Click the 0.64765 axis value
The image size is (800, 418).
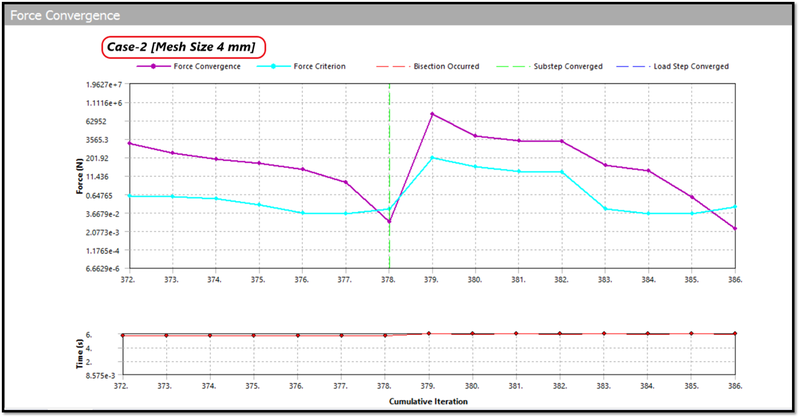tap(99, 195)
